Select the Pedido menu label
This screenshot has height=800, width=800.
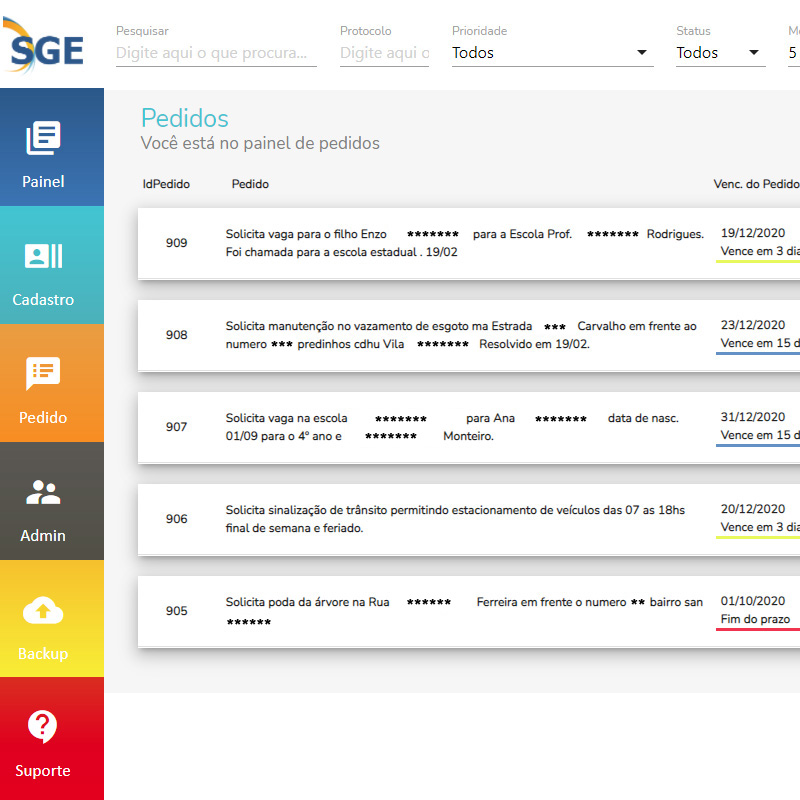coord(43,417)
